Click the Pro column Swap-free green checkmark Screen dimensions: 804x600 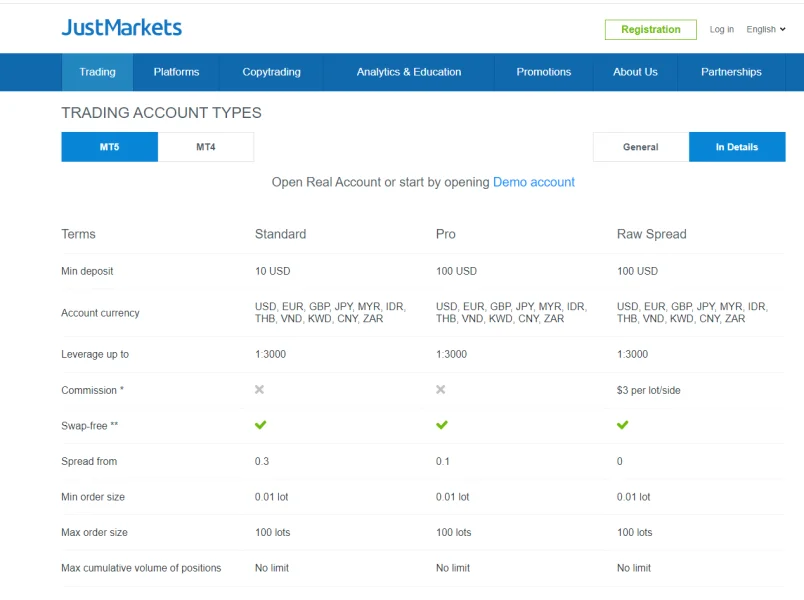(442, 425)
